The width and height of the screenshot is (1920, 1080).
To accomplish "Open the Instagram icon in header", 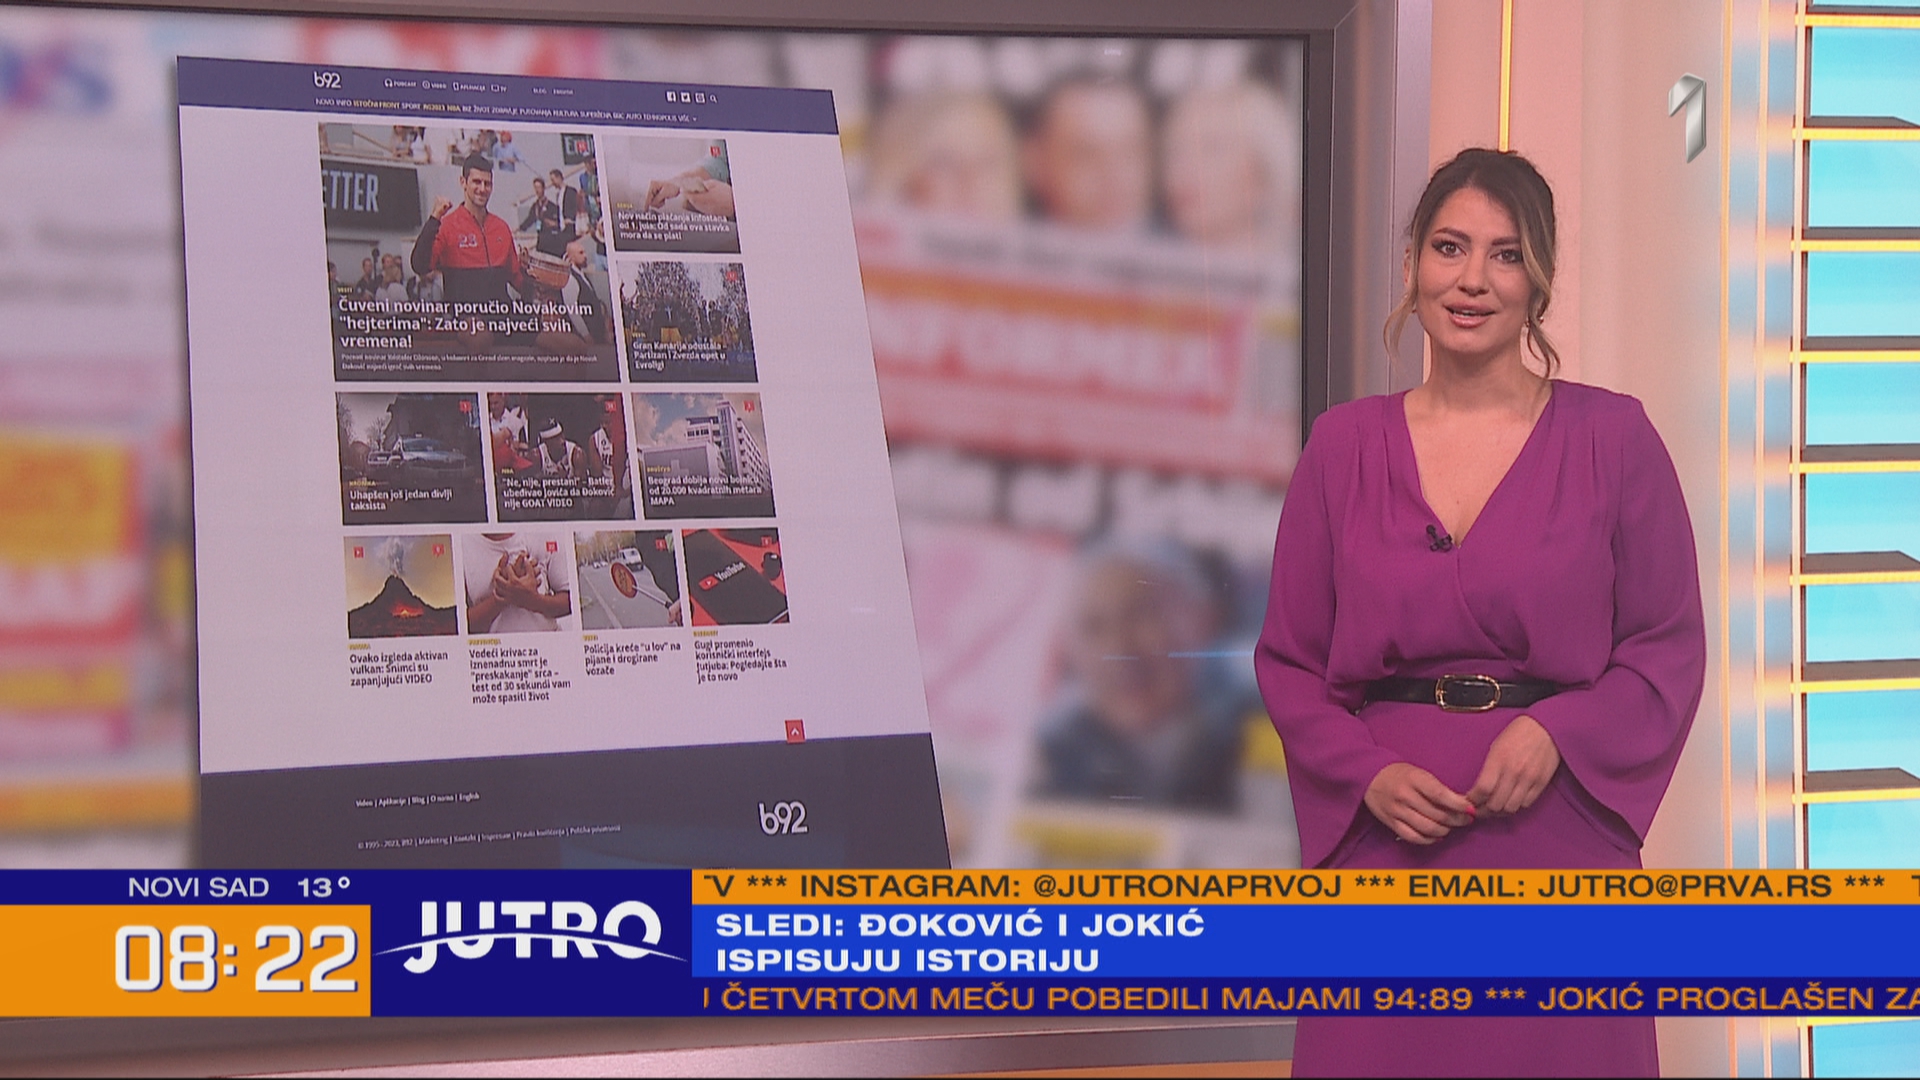I will coord(700,98).
